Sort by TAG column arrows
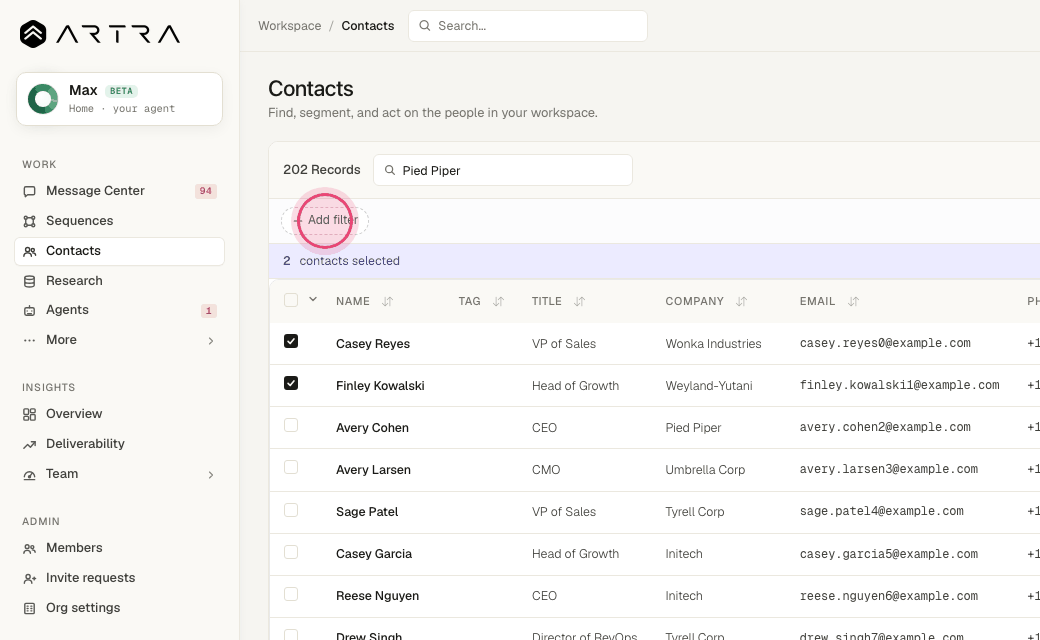 pos(498,302)
